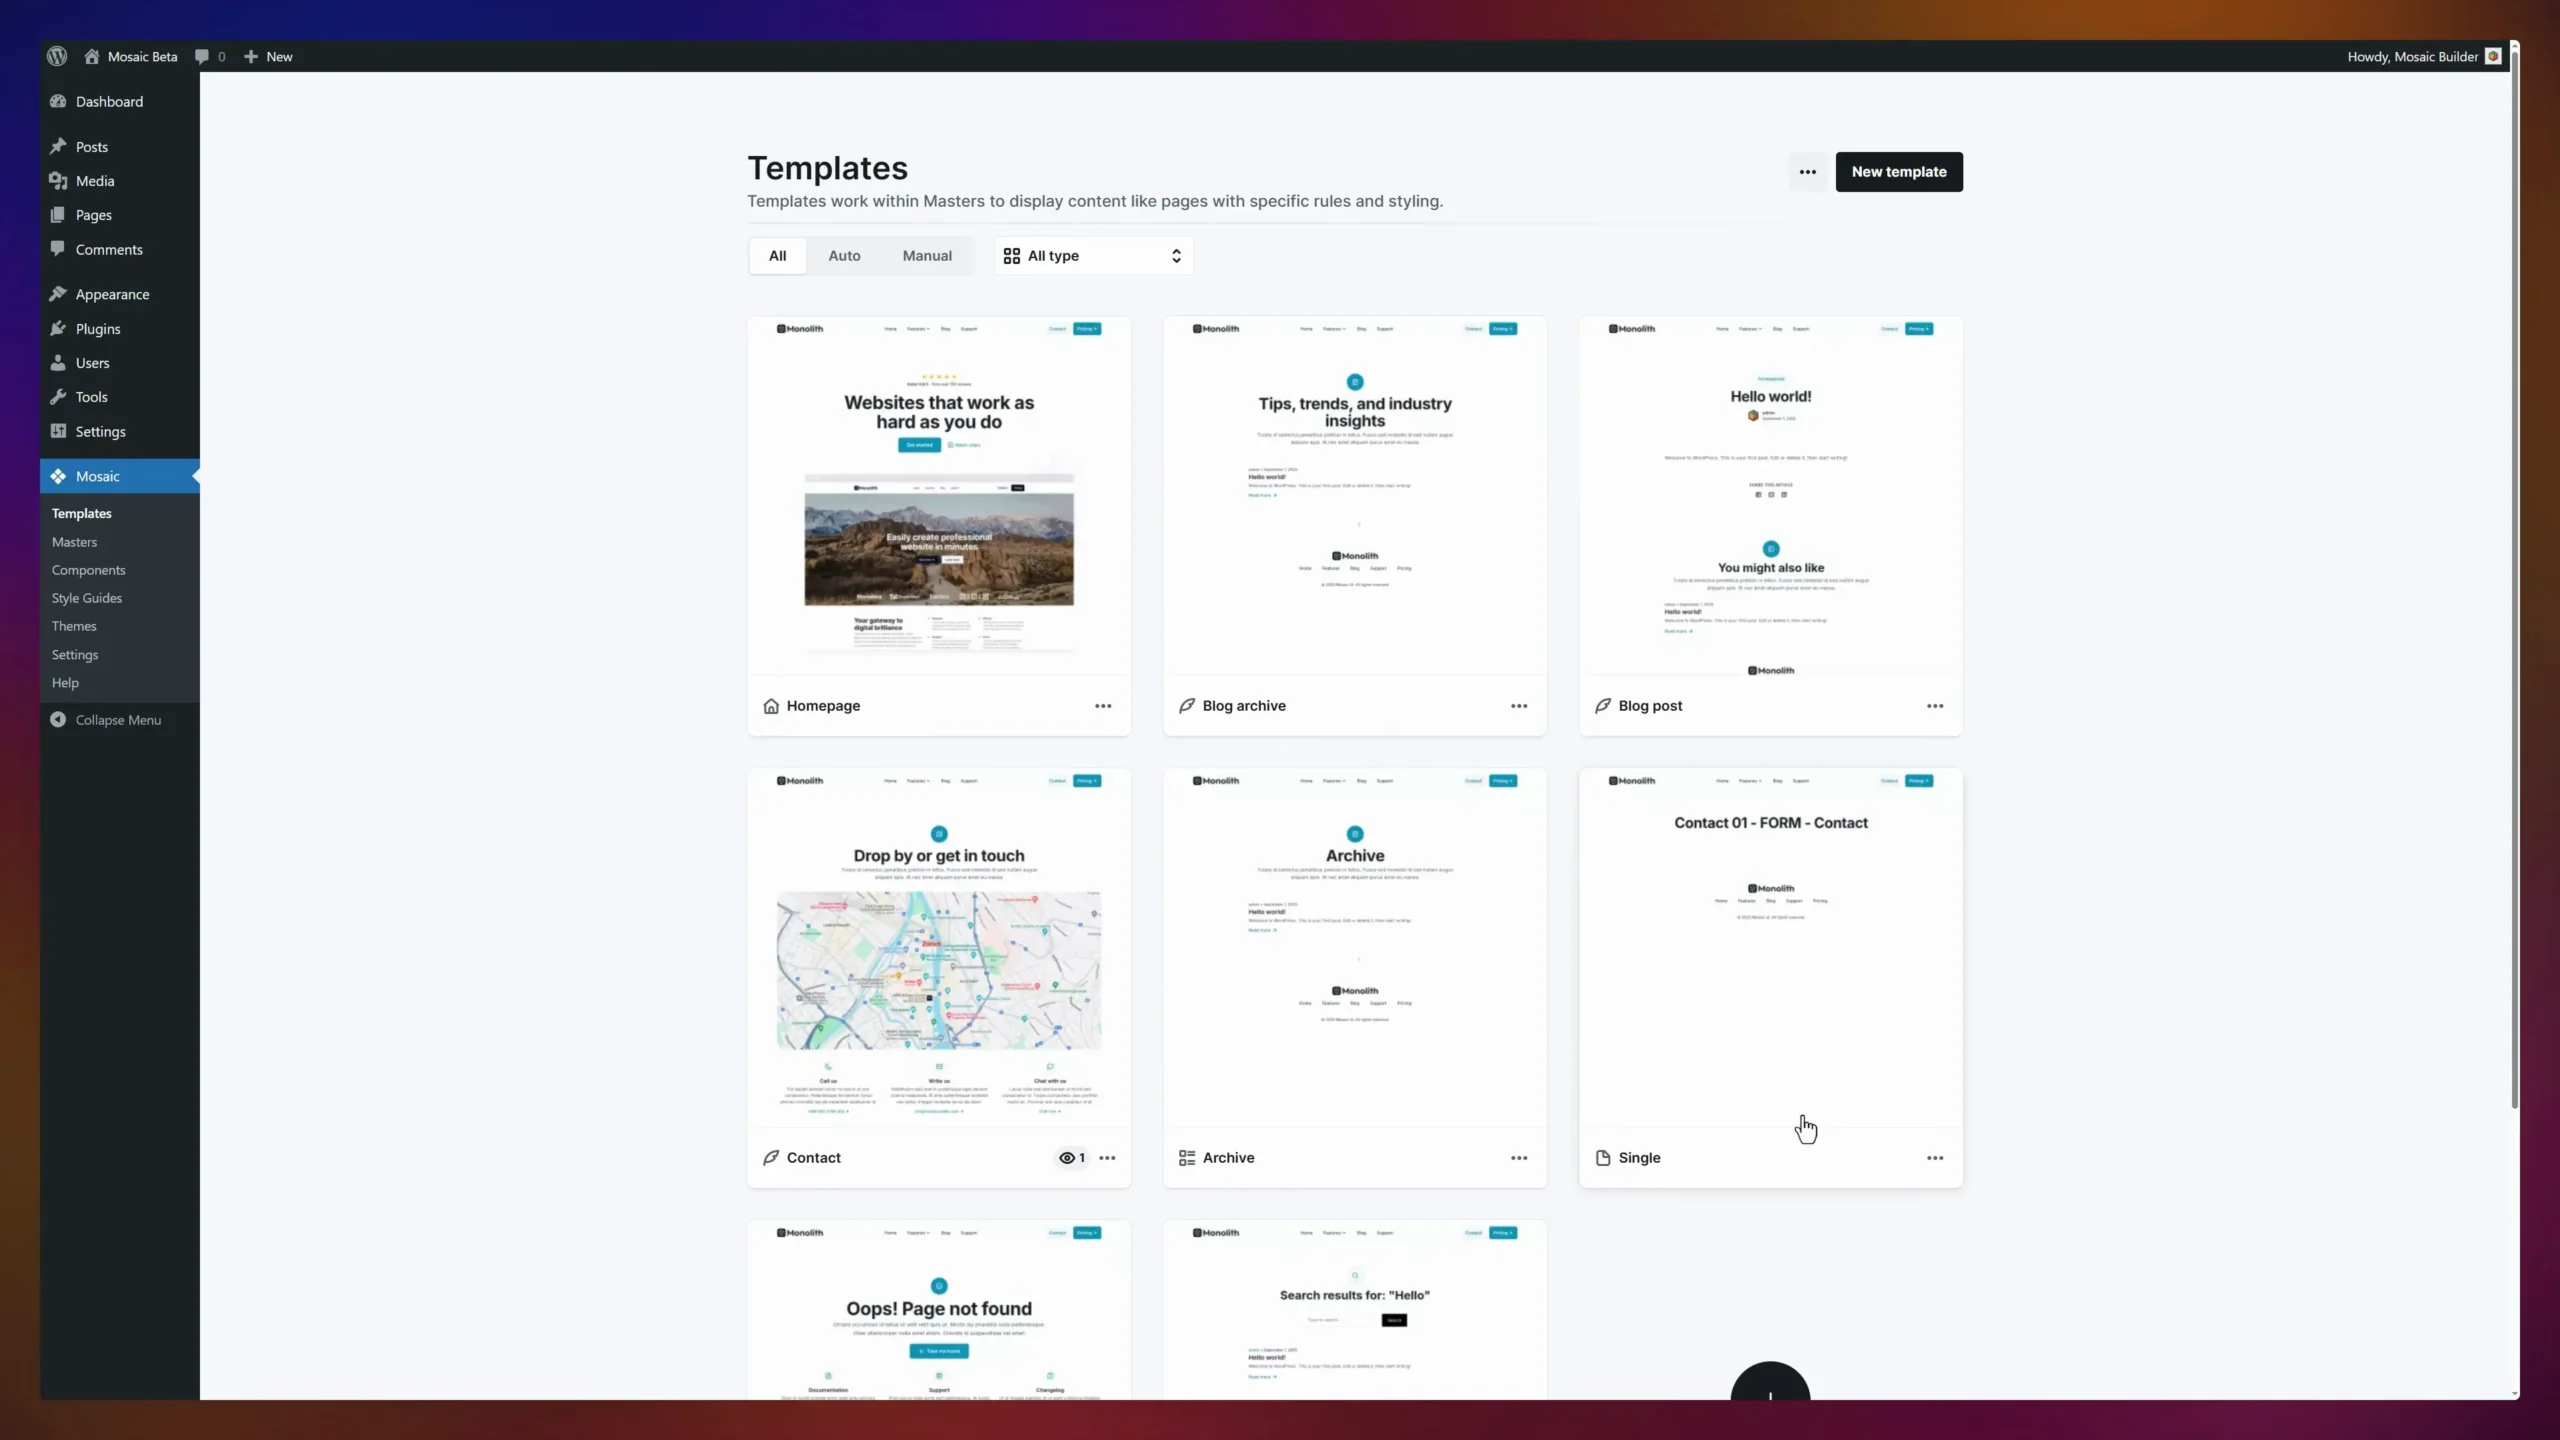
Task: Click the page vertical scrollbar
Action: (2515, 580)
